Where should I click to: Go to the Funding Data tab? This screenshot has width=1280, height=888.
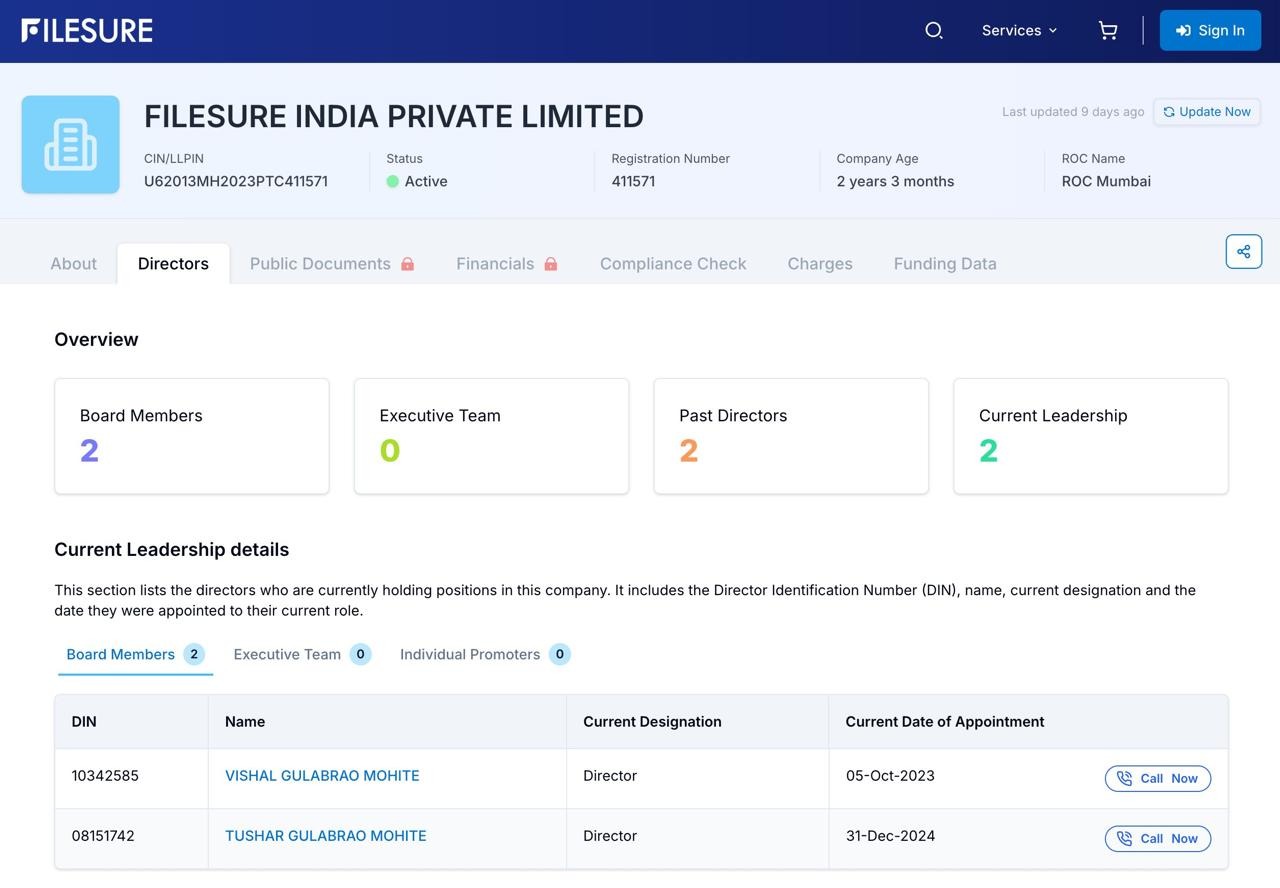click(x=945, y=264)
